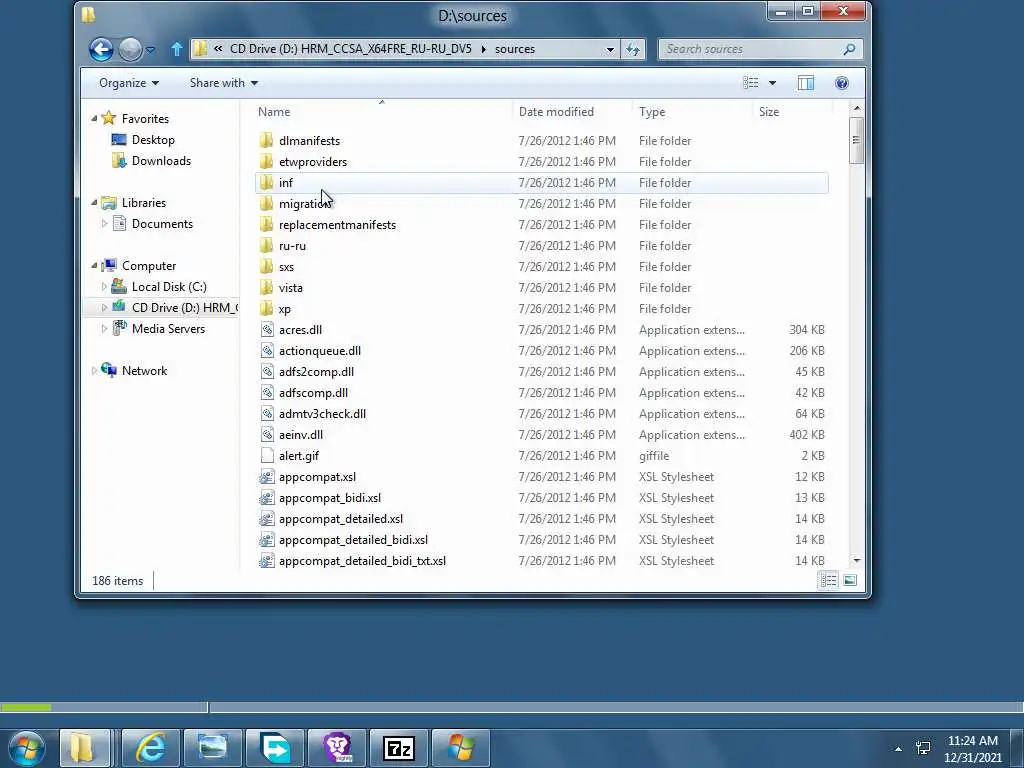Open the view options dropdown arrow
This screenshot has height=768, width=1024.
pyautogui.click(x=773, y=83)
